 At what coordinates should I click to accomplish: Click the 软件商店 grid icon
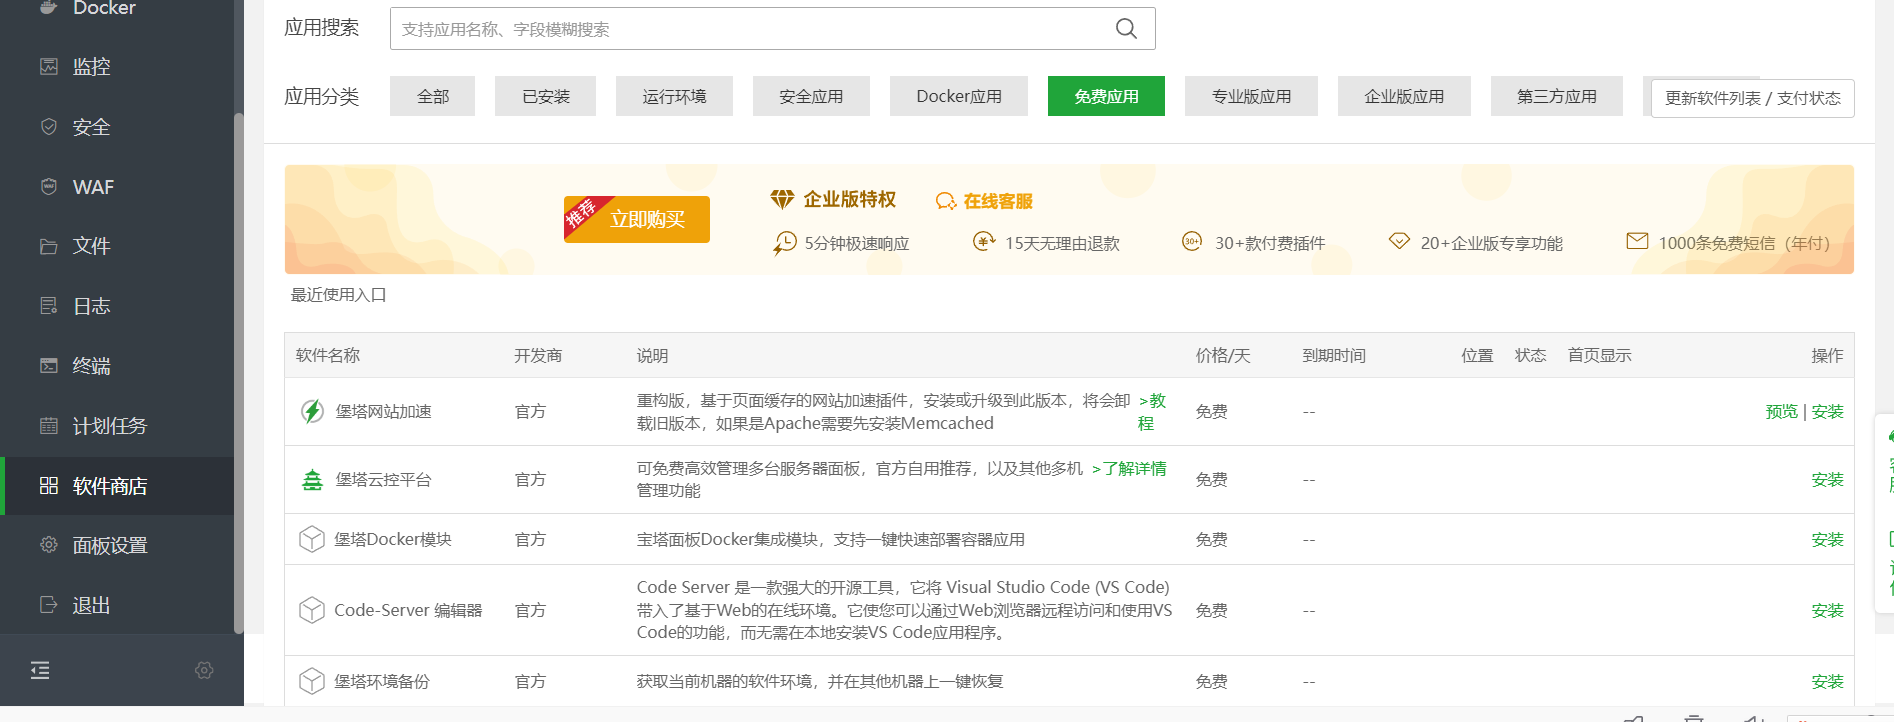(48, 486)
